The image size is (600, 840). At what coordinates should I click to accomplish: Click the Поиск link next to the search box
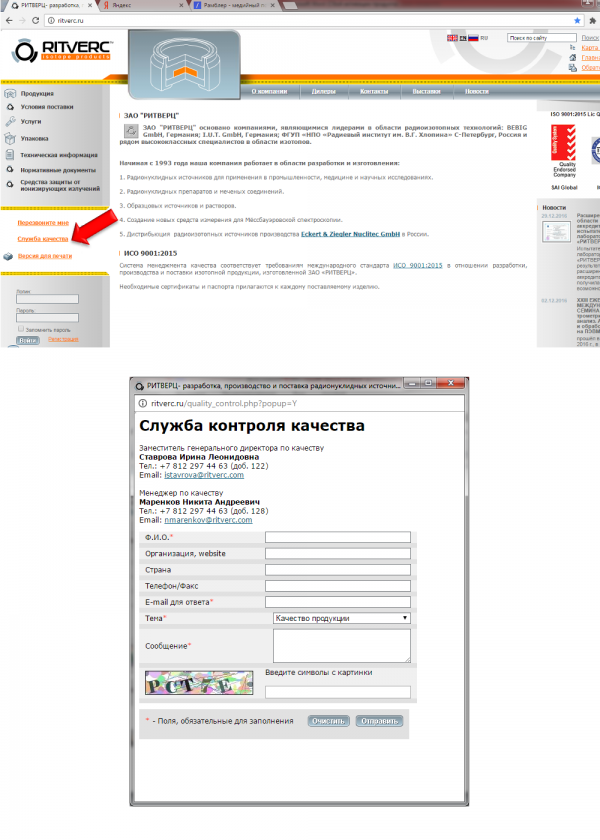tap(590, 38)
